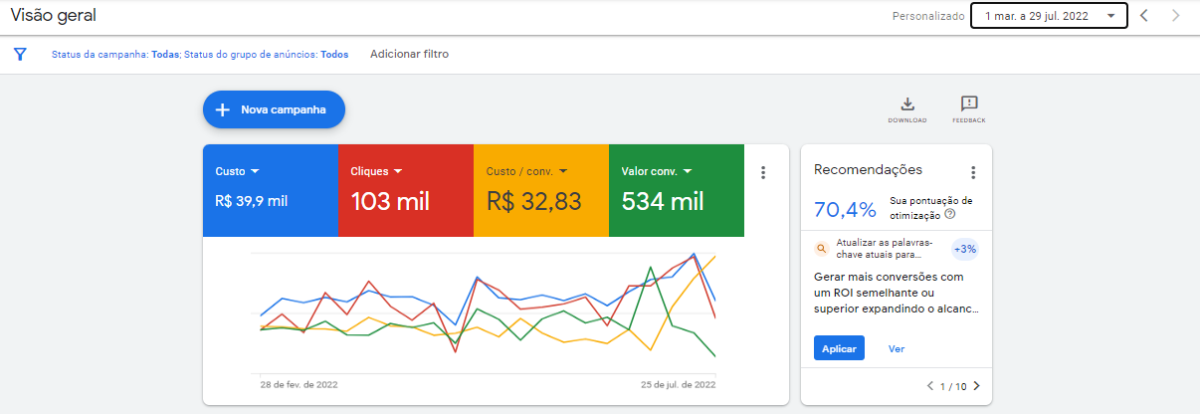1200x414 pixels.
Task: Go to previous recommendation arrow
Action: tap(930, 386)
